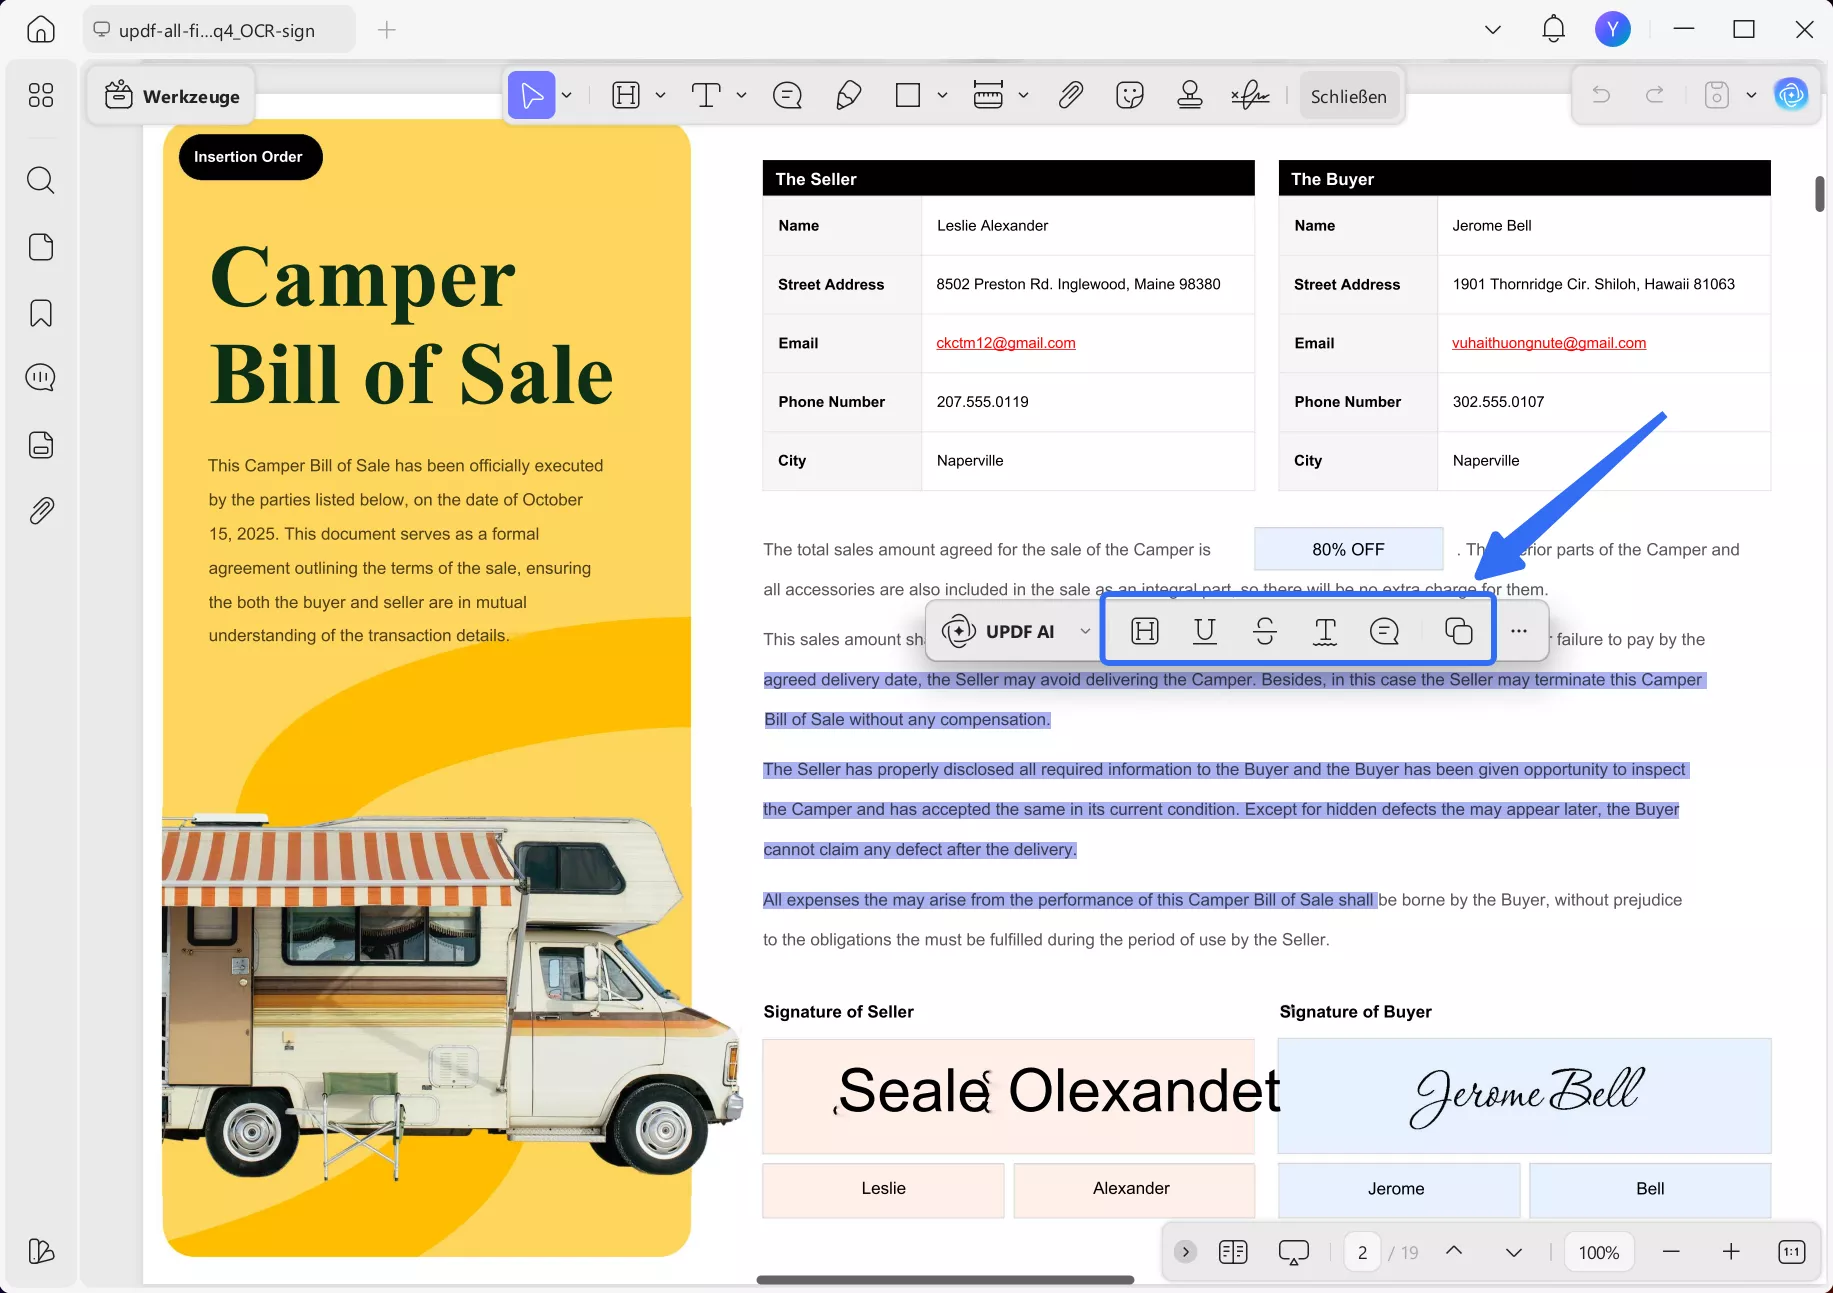
Task: Expand the save options dropdown arrow
Action: (1751, 95)
